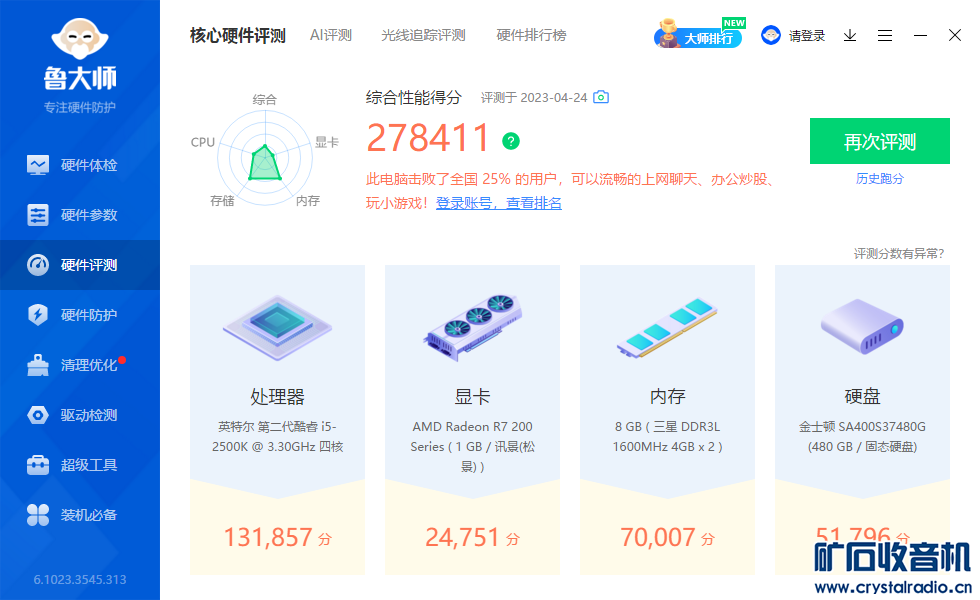Click the screenshot camera icon
Viewport: 980px width, 600px height.
601,97
